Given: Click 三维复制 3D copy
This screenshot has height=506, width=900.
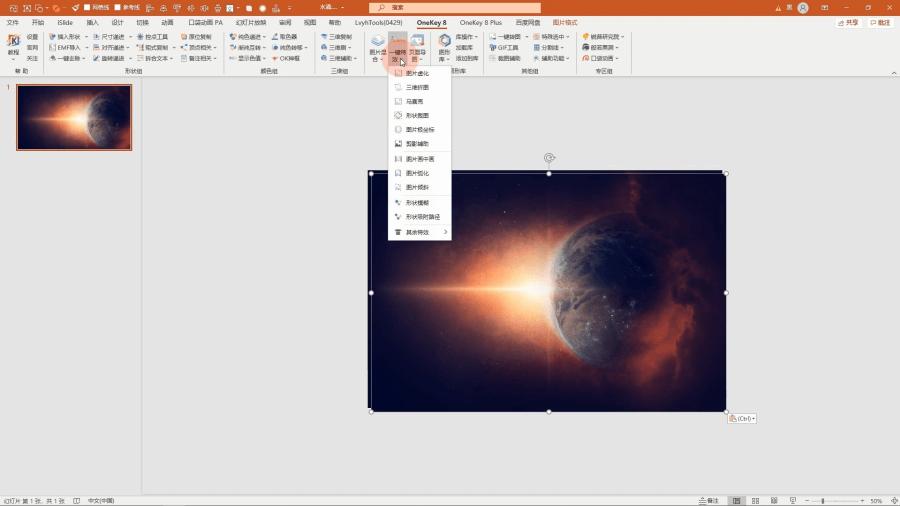Looking at the screenshot, I should 336,37.
